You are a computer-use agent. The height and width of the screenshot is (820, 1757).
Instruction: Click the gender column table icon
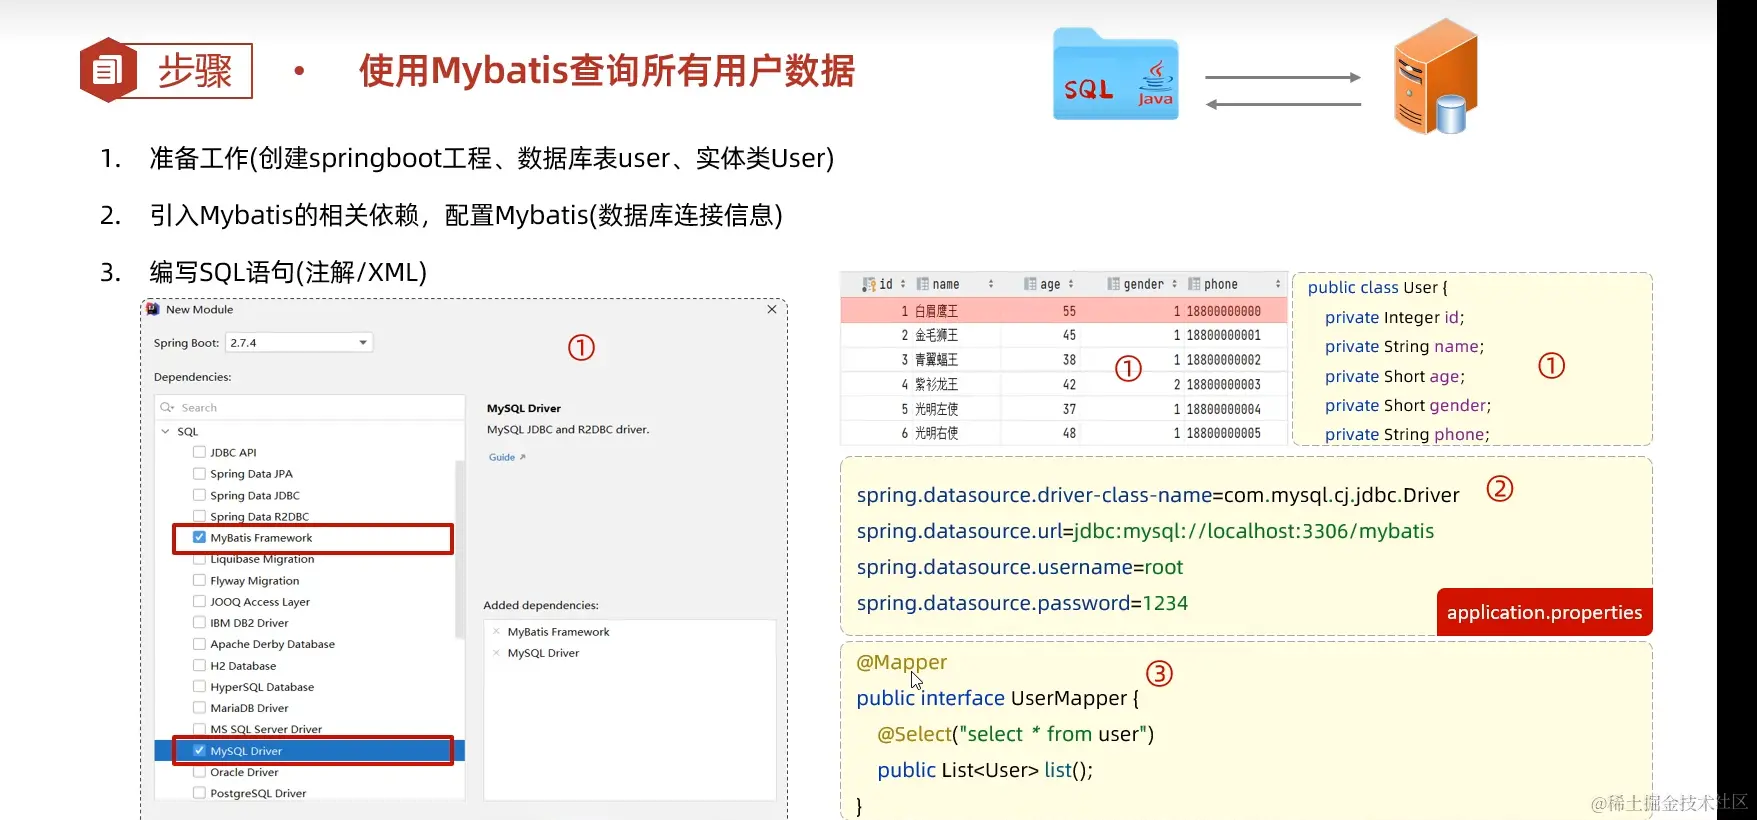tap(1113, 285)
